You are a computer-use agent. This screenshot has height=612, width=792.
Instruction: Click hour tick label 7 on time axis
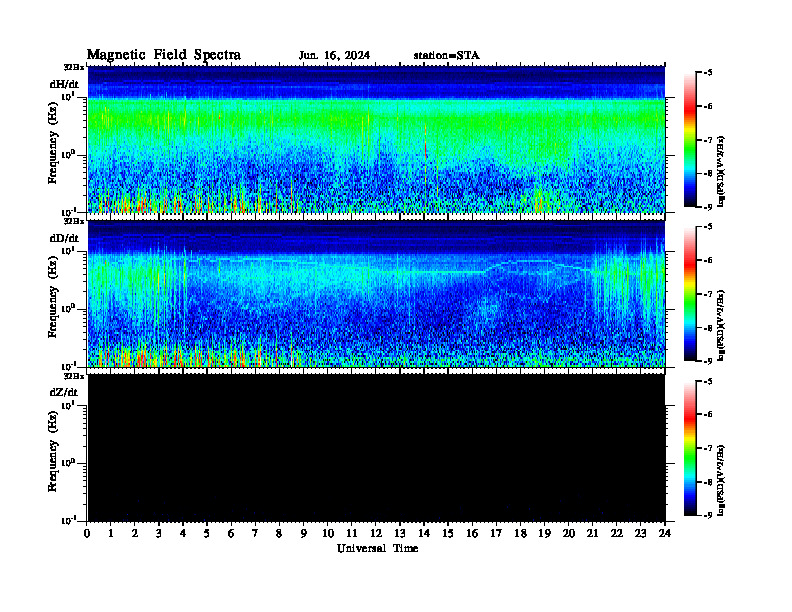(256, 534)
